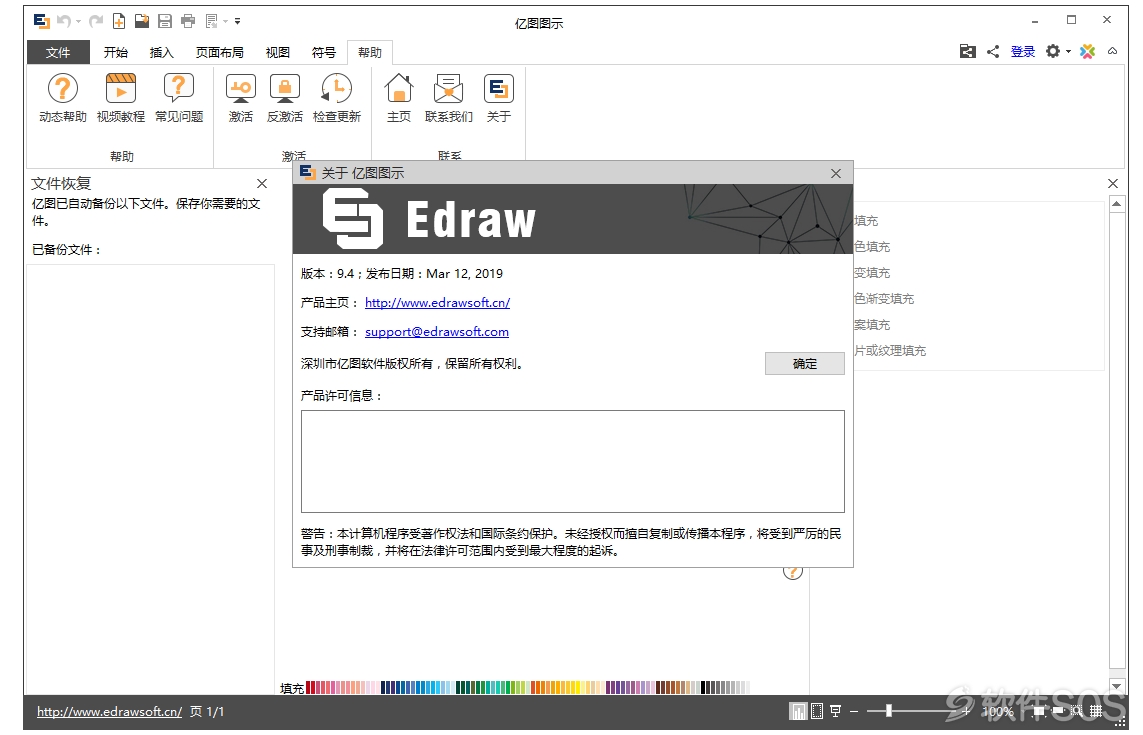
Task: Click the About (关于) ribbon icon
Action: click(x=499, y=89)
